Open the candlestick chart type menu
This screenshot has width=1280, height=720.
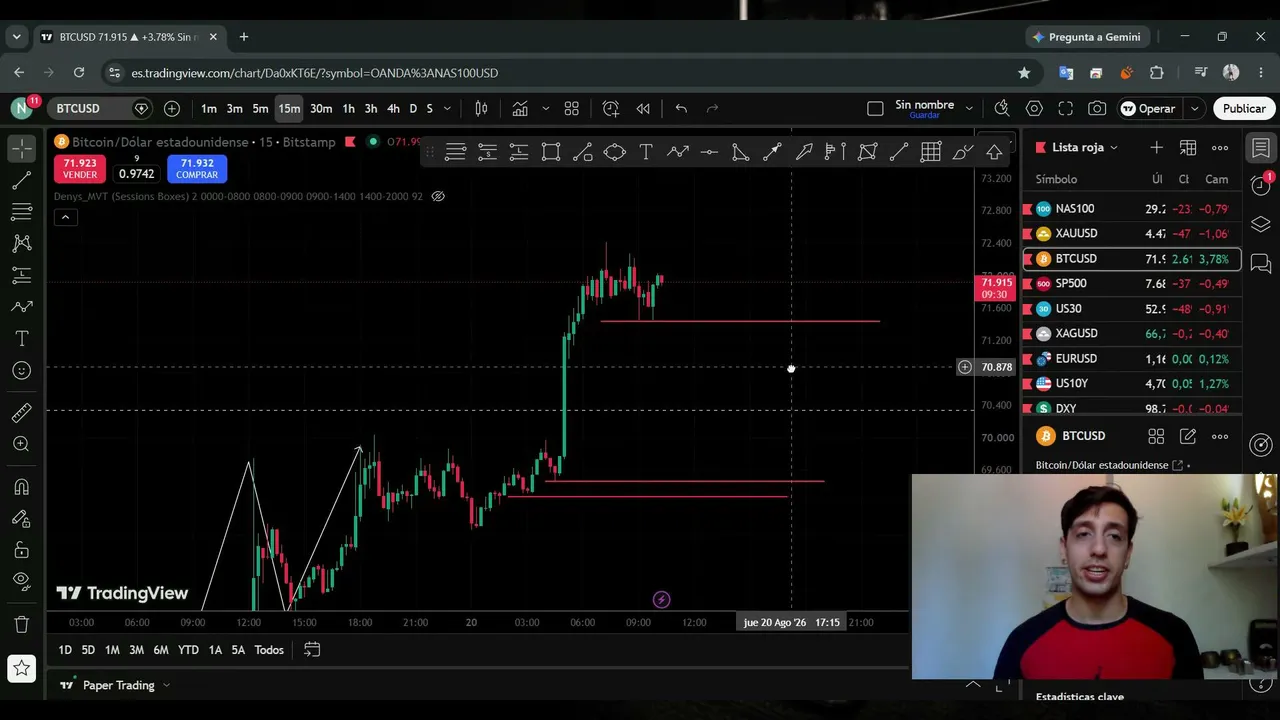tap(481, 108)
